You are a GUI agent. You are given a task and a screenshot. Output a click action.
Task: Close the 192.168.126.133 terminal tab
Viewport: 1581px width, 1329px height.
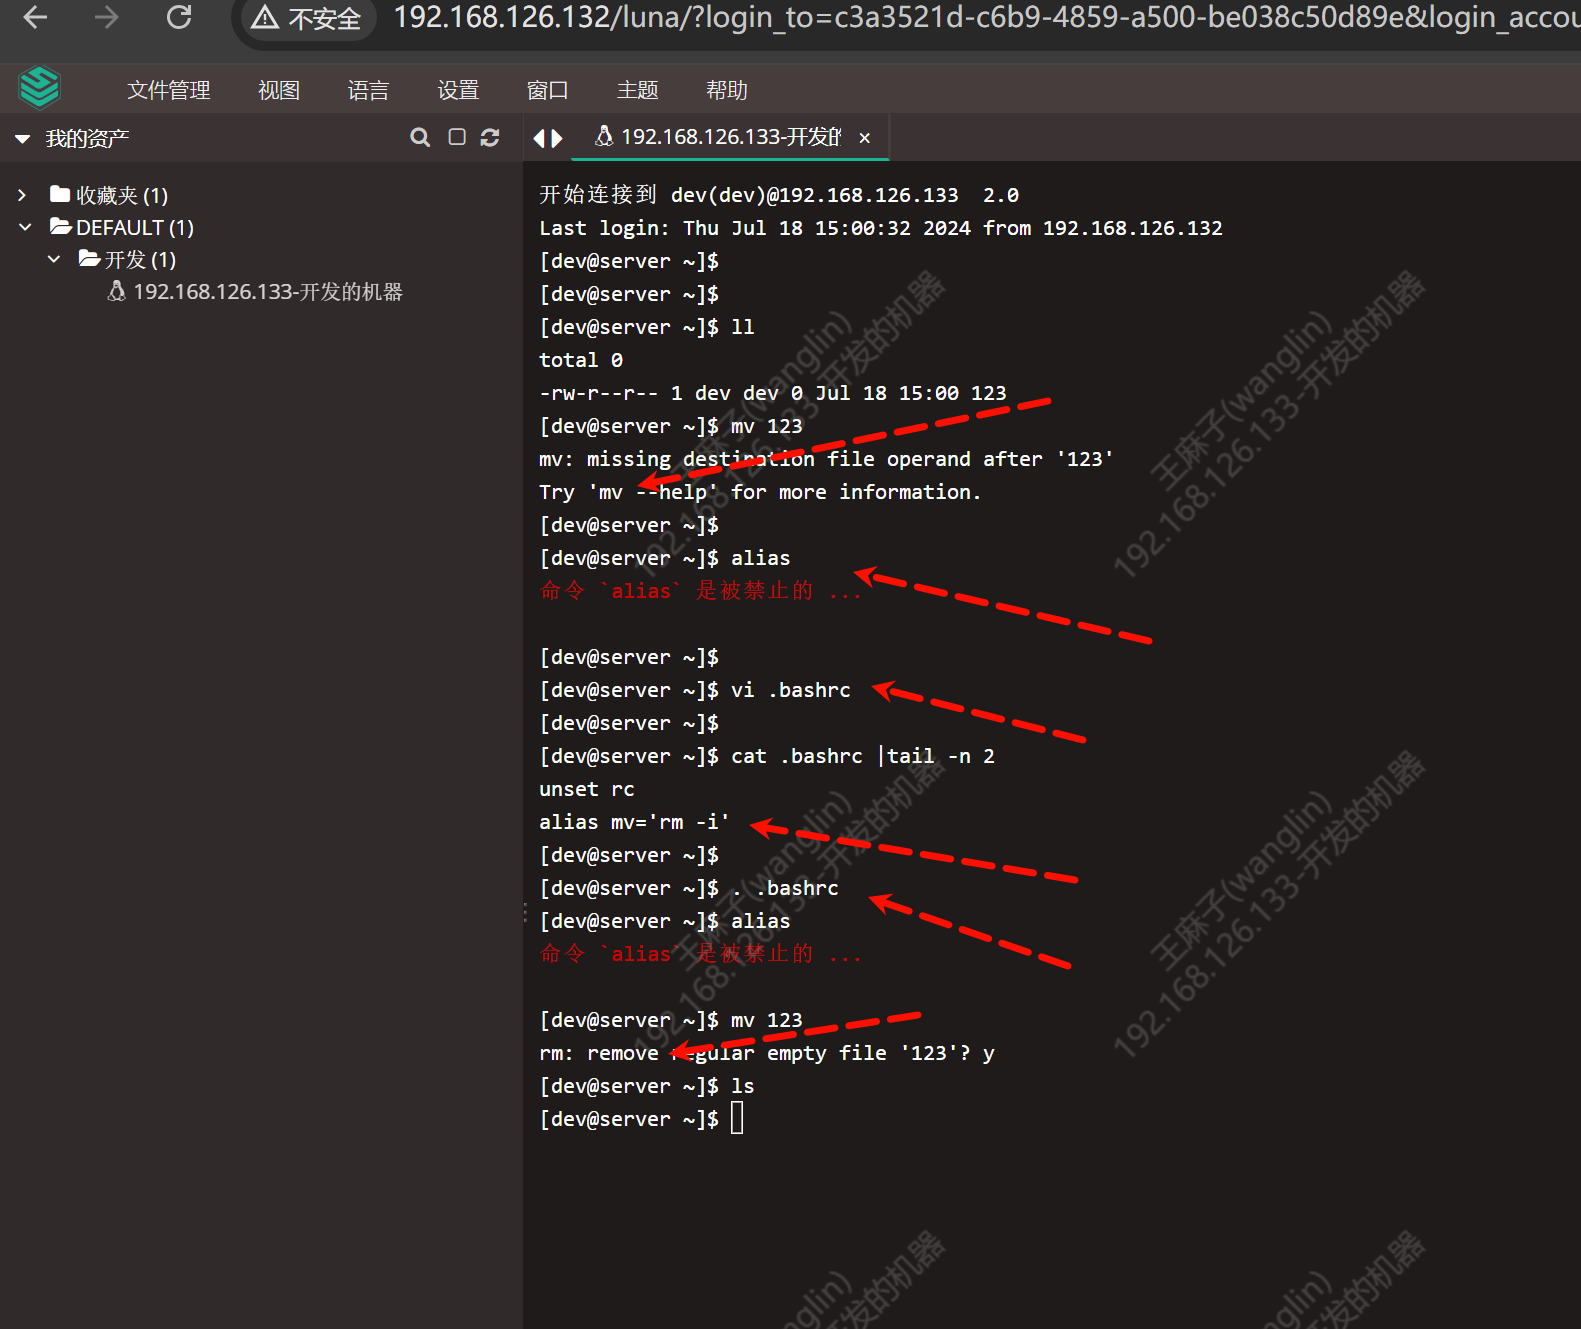pos(865,138)
